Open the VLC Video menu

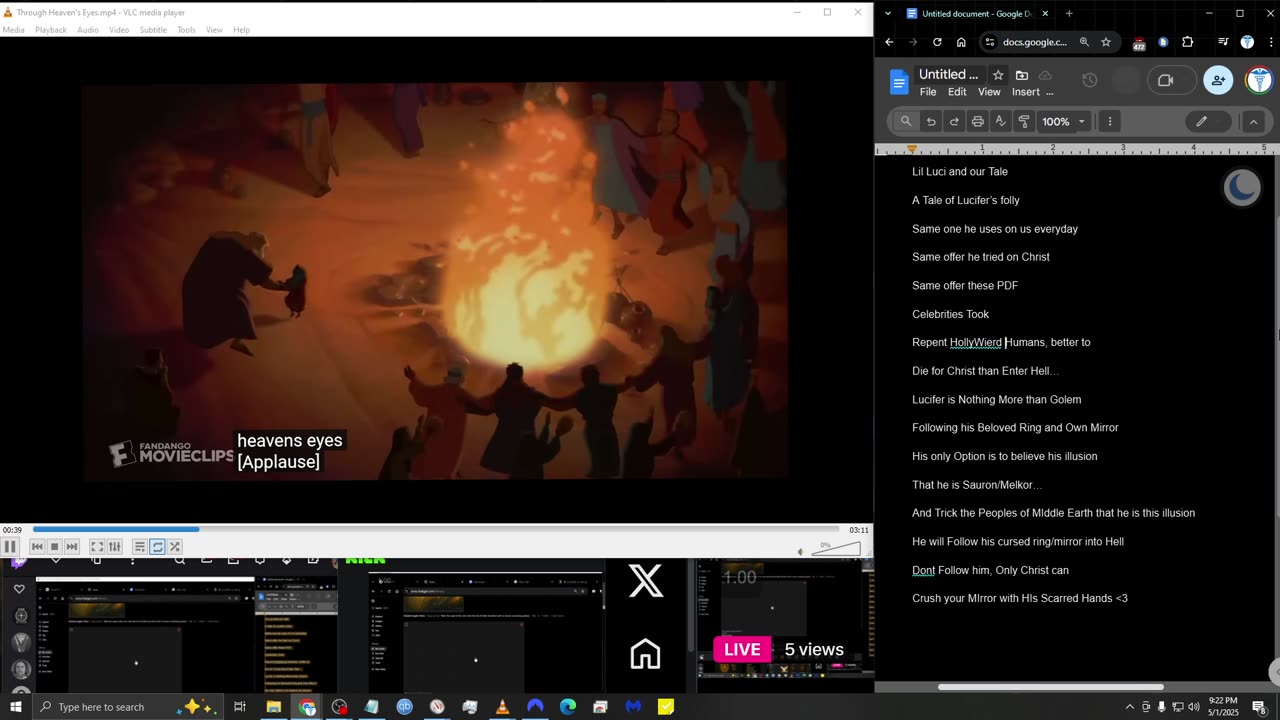click(x=119, y=30)
